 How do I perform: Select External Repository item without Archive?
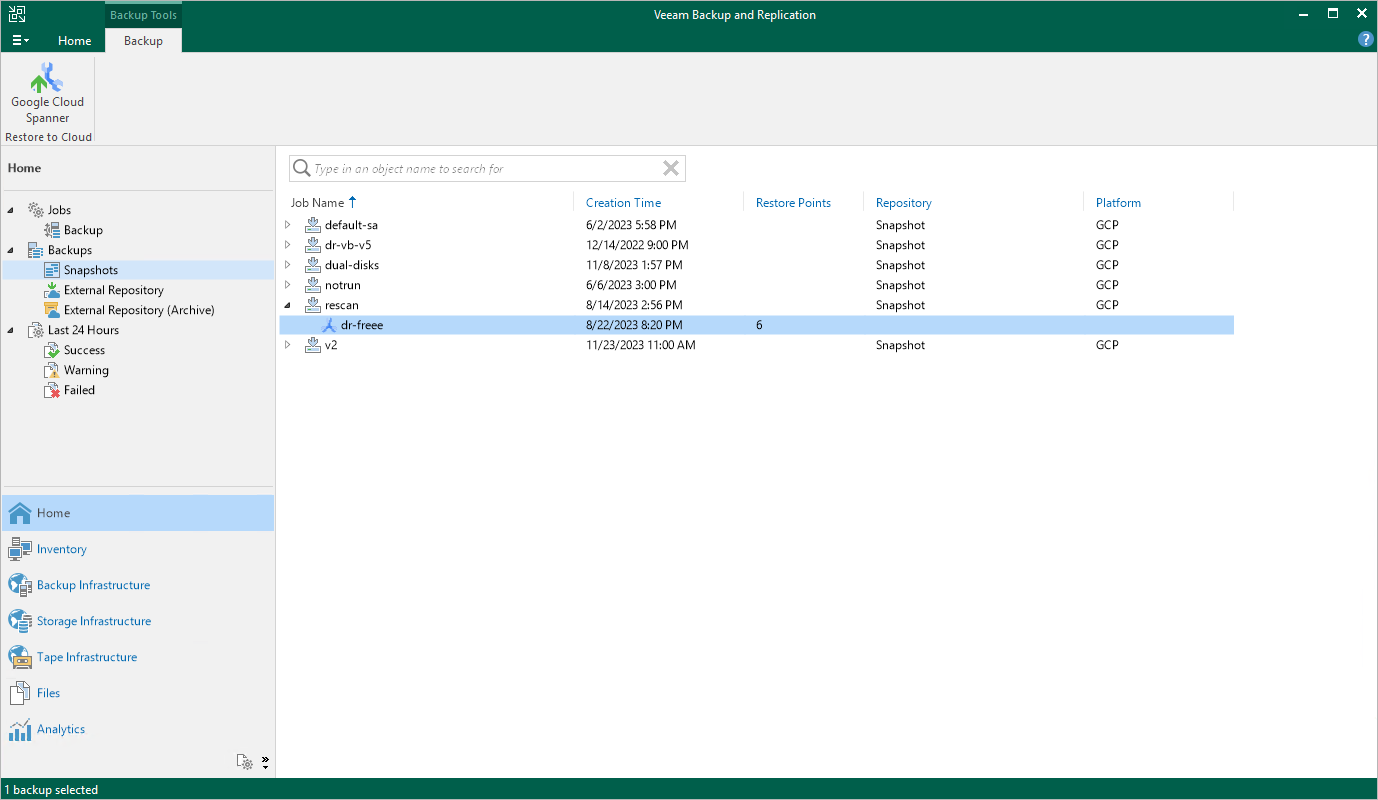tap(114, 290)
